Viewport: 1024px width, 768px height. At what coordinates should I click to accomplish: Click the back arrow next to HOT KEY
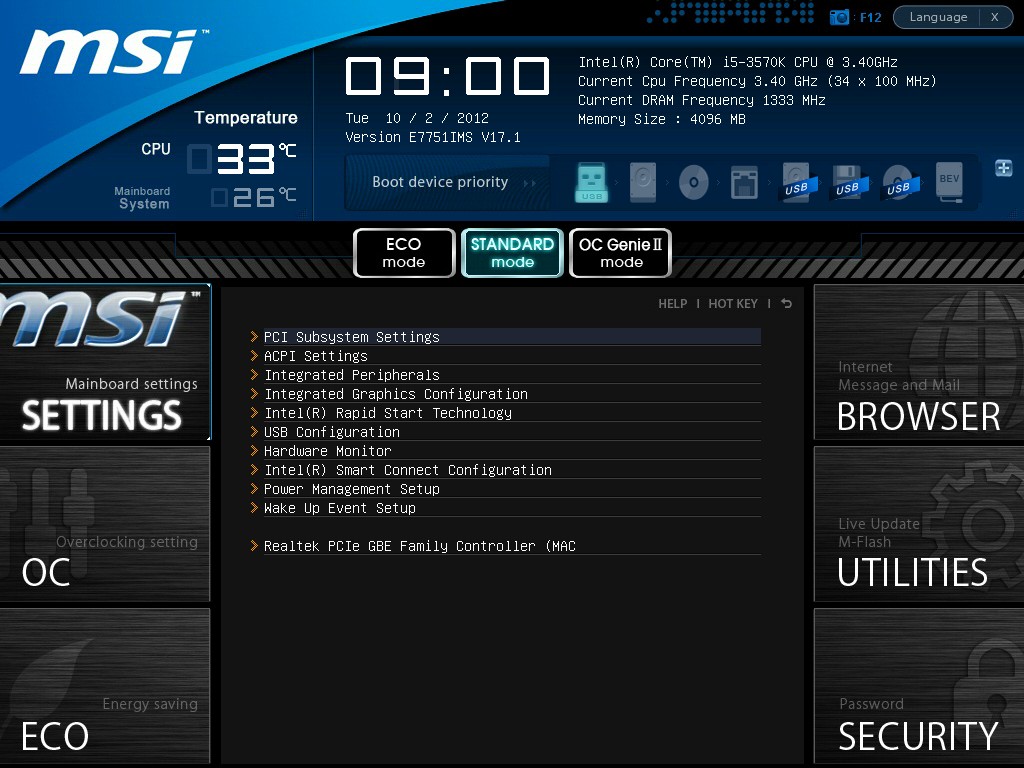[x=787, y=303]
